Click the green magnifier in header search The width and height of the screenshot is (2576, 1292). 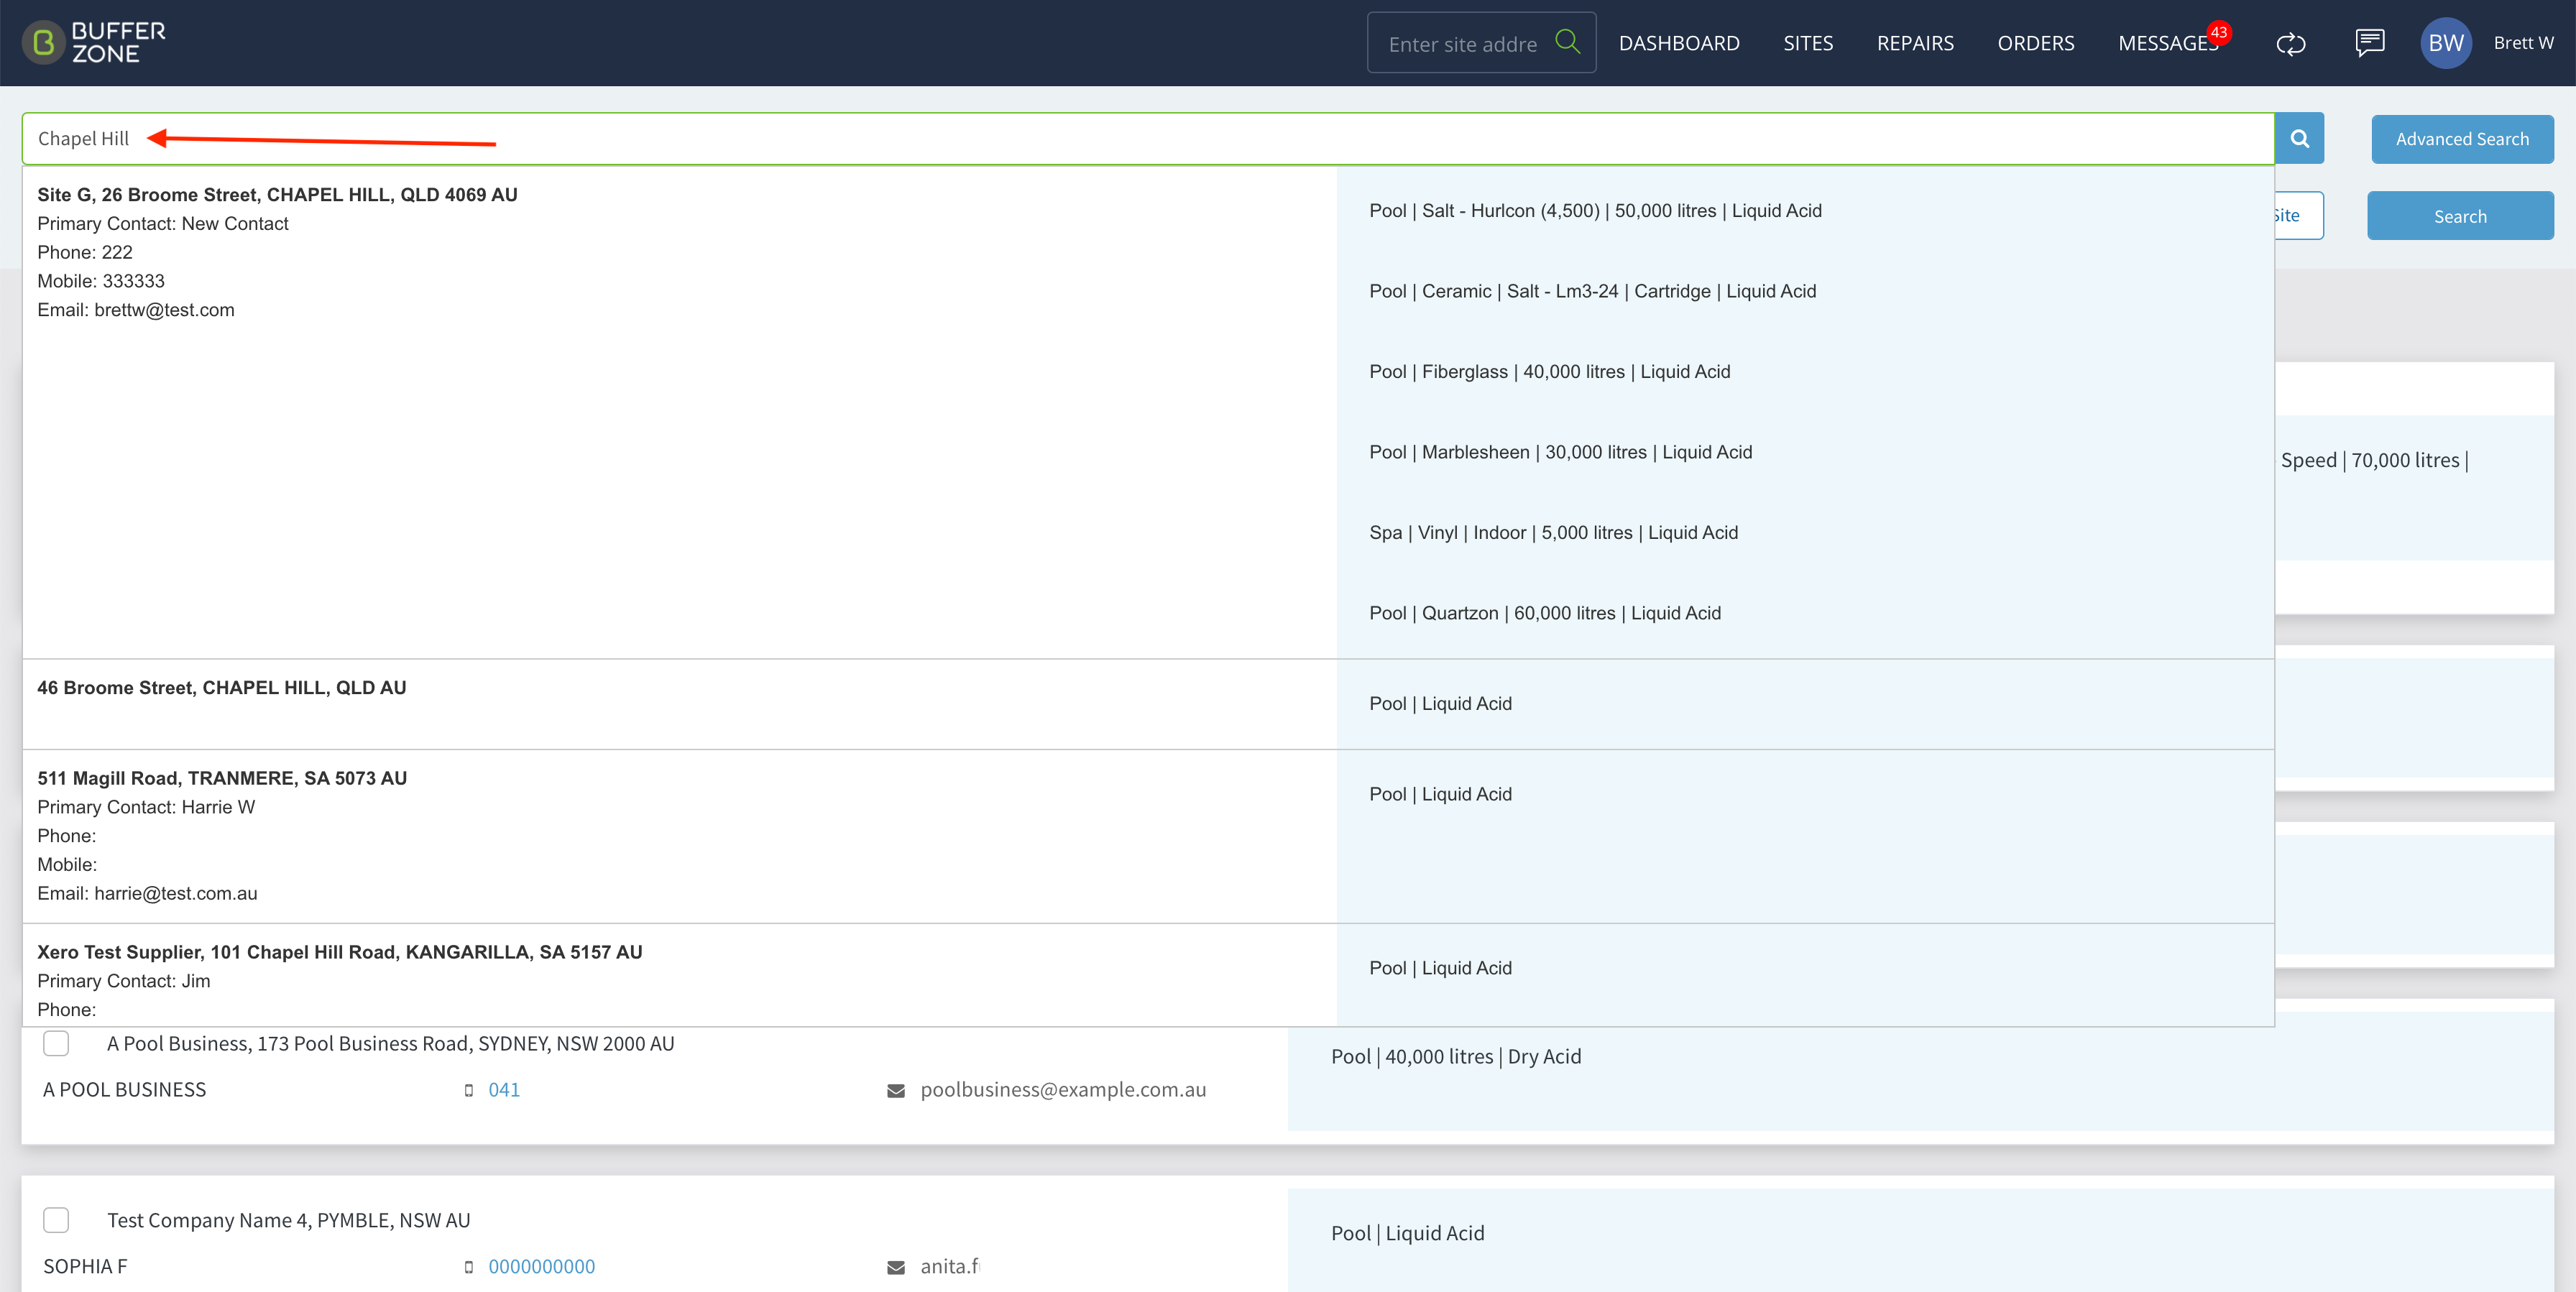(x=1567, y=42)
